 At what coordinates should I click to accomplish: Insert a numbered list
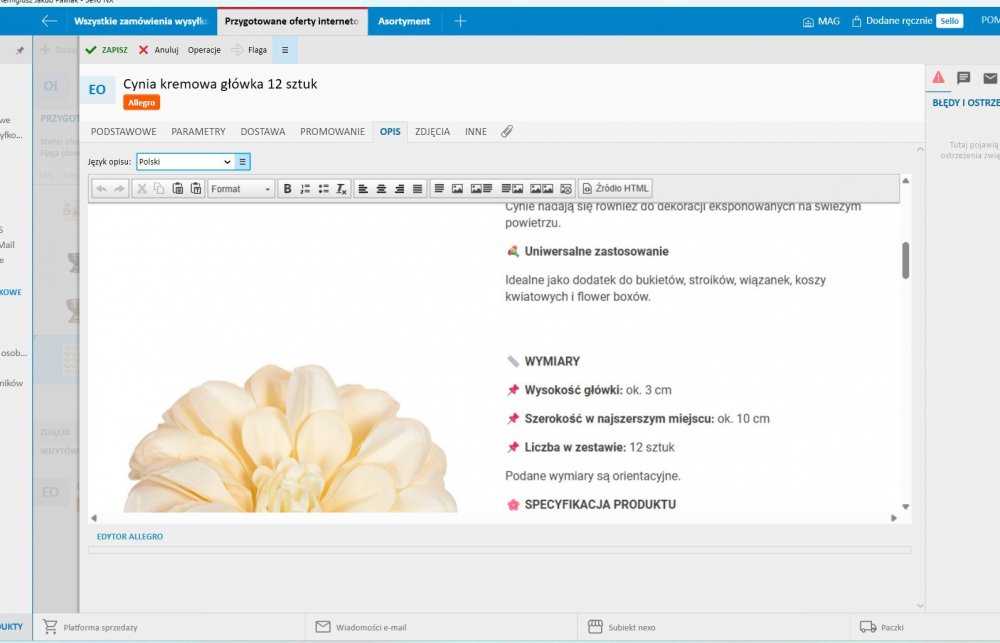[305, 189]
